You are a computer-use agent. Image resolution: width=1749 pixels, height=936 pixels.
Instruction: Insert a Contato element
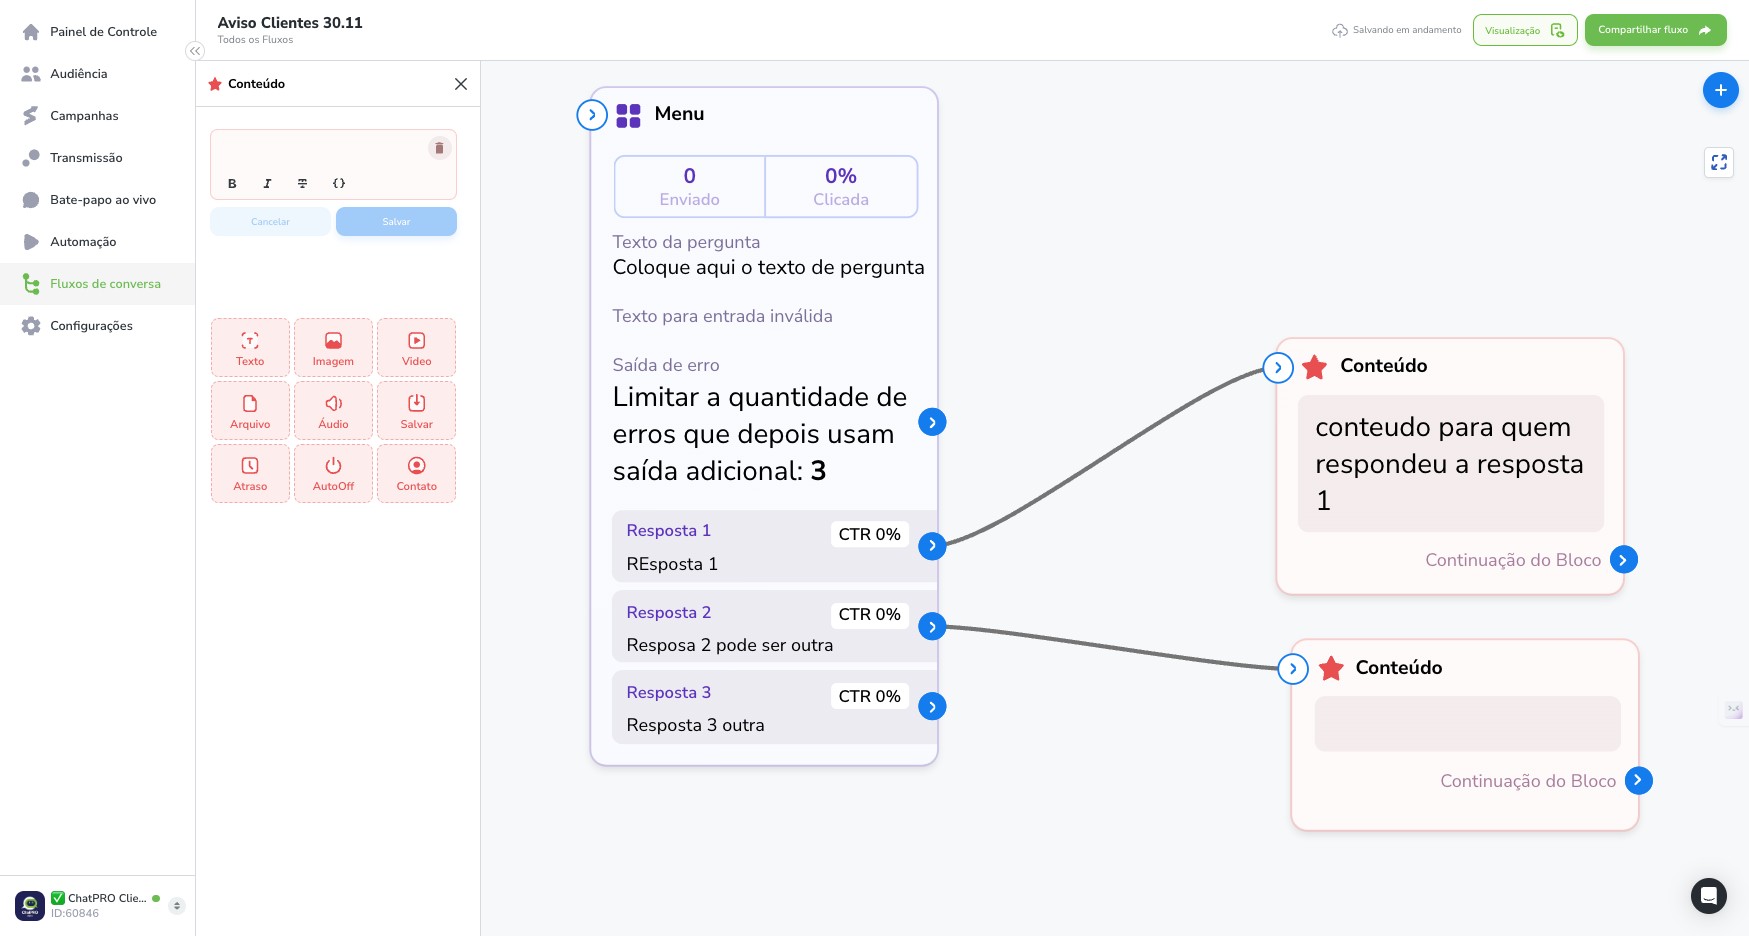(416, 473)
